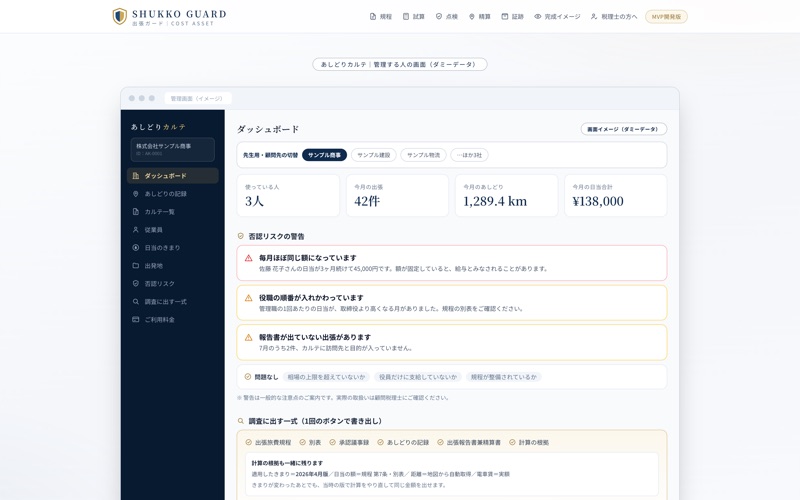Open 規程 in the top navigation
800x500 pixels.
click(381, 17)
